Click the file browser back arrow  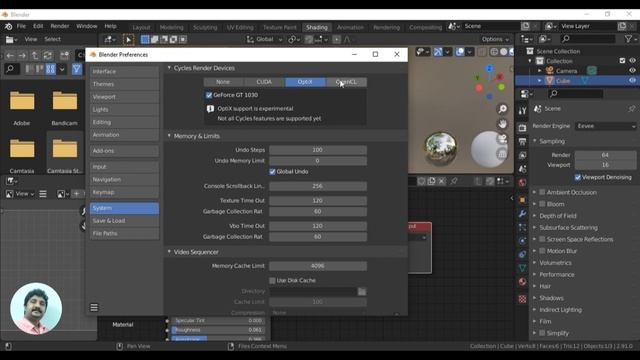click(10, 56)
